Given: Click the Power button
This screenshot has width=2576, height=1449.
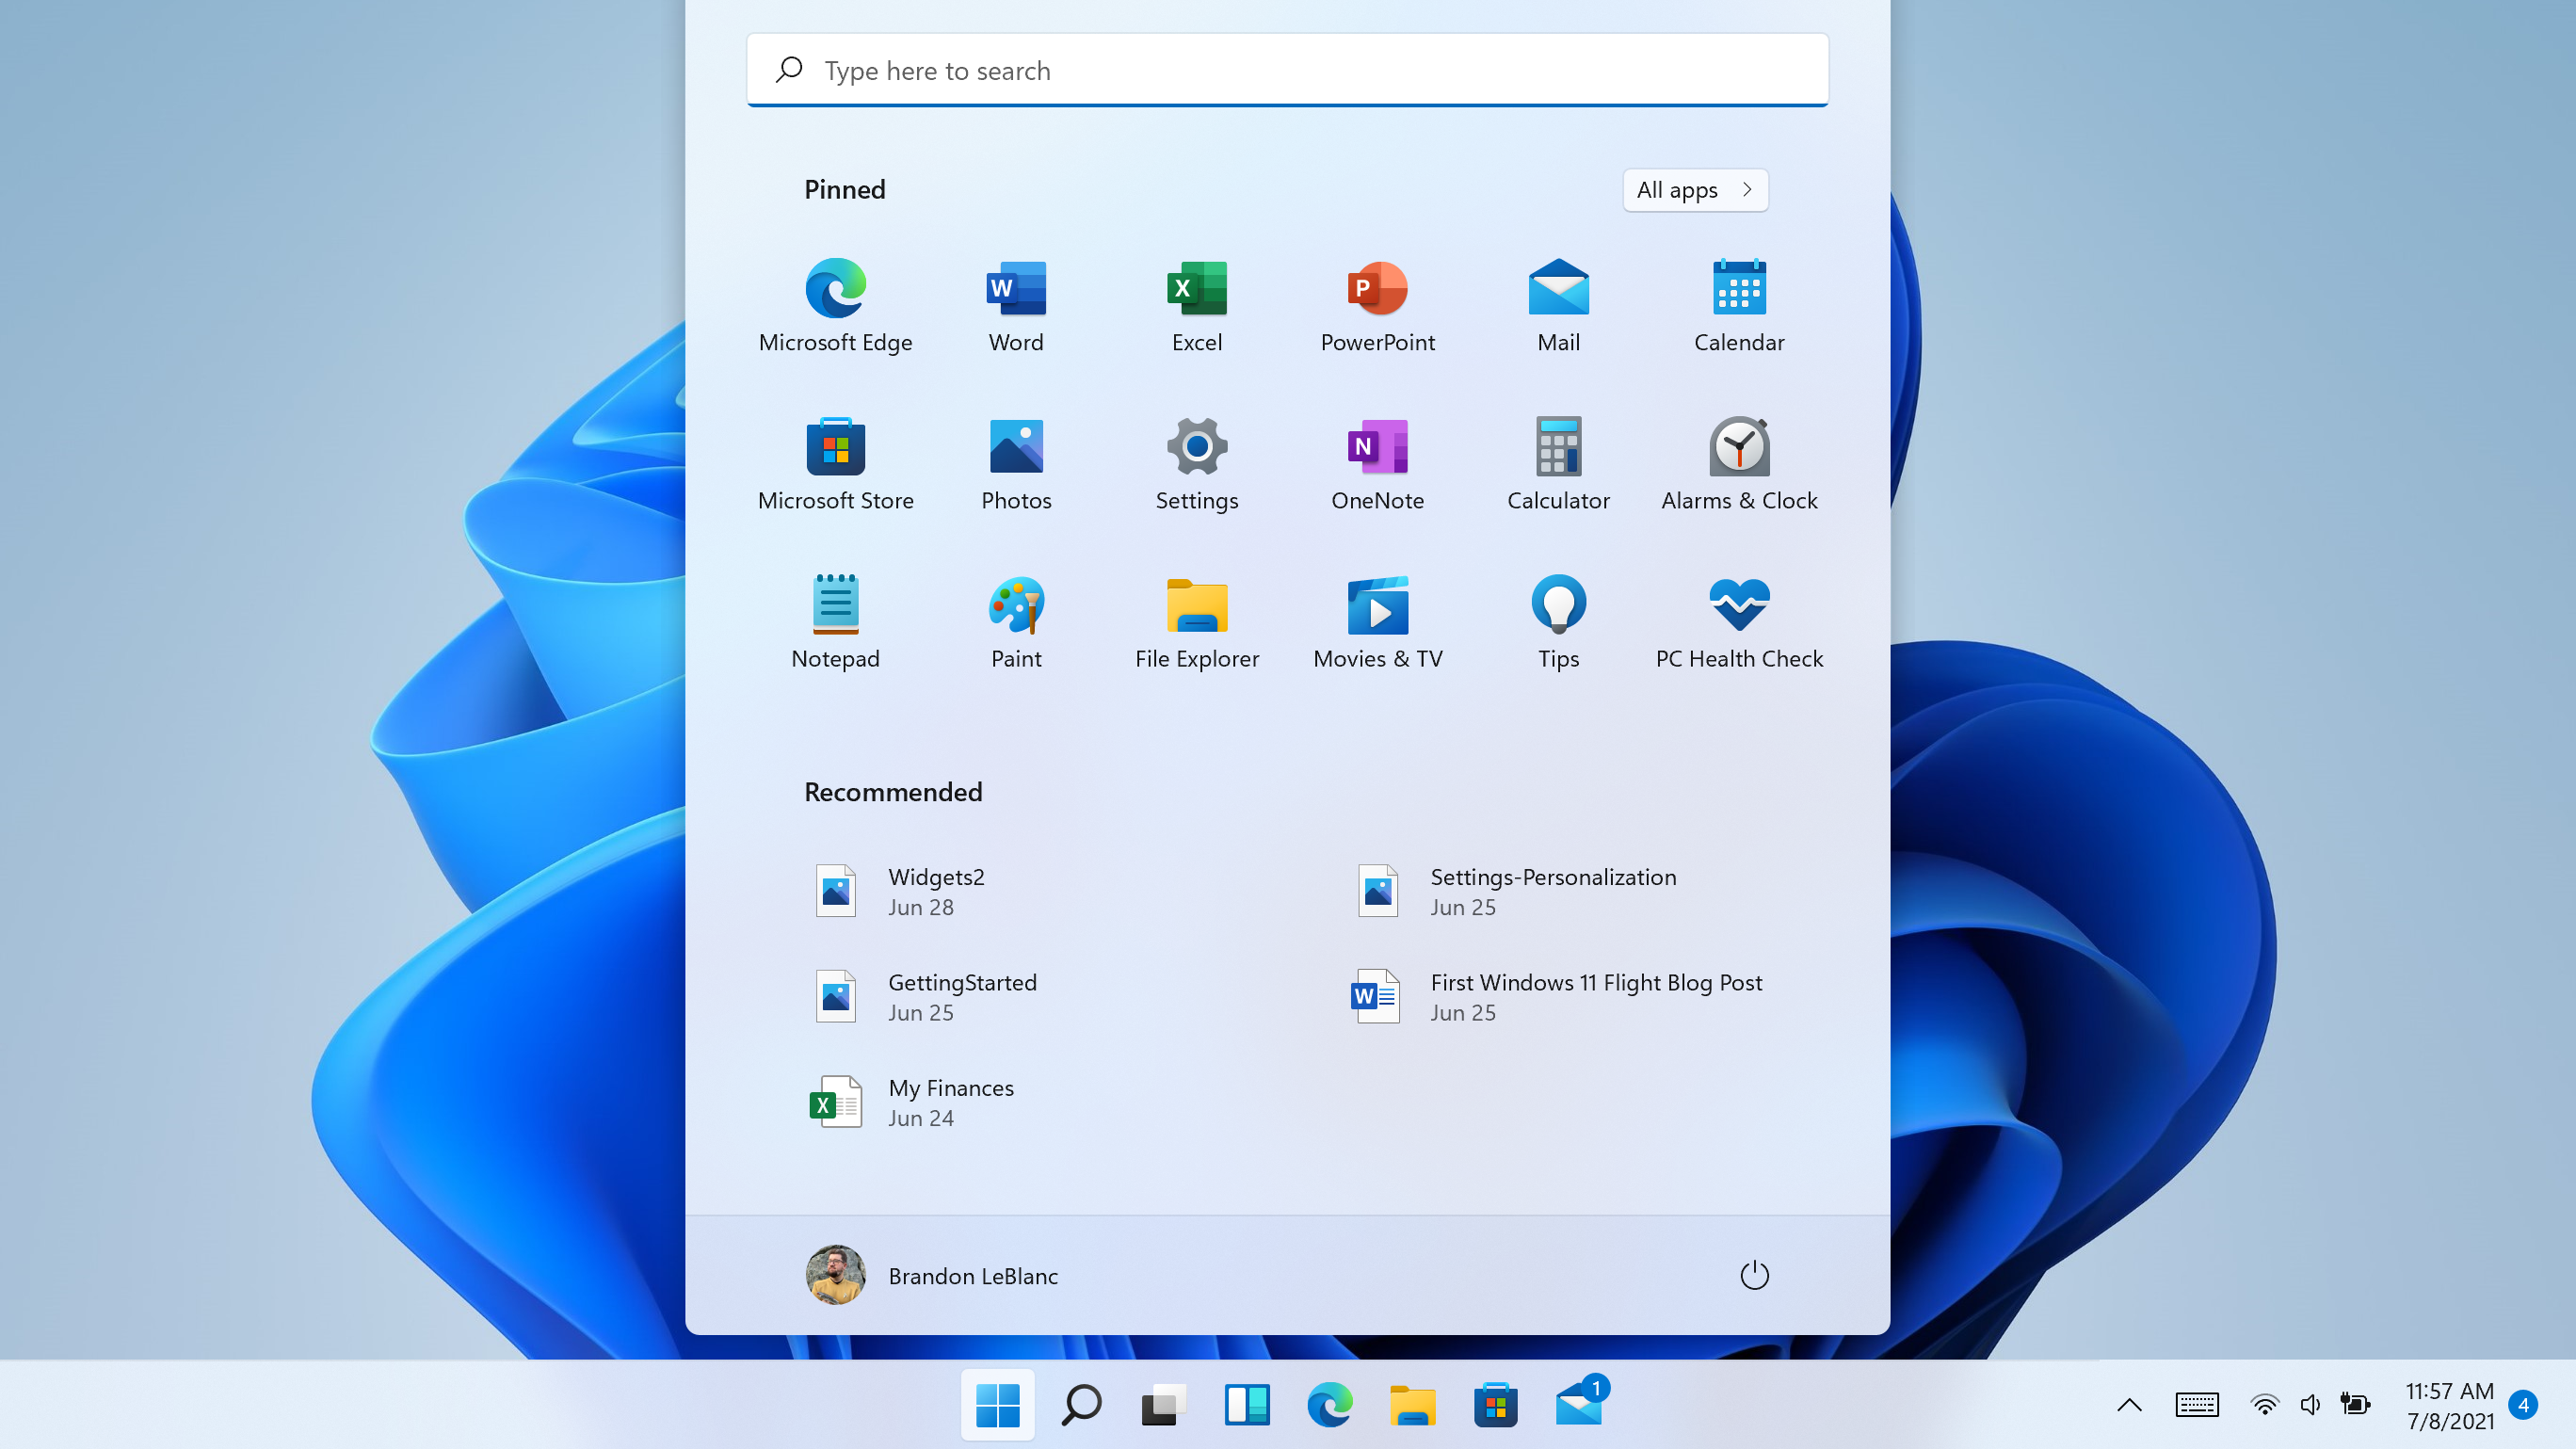Looking at the screenshot, I should [x=1753, y=1274].
